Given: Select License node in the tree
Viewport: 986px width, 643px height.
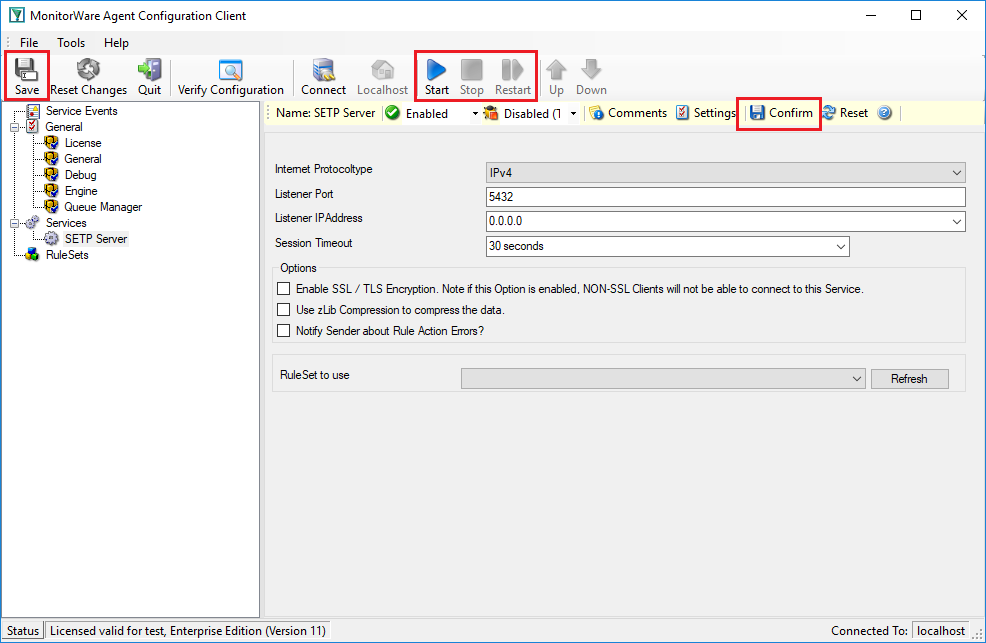Looking at the screenshot, I should point(83,143).
